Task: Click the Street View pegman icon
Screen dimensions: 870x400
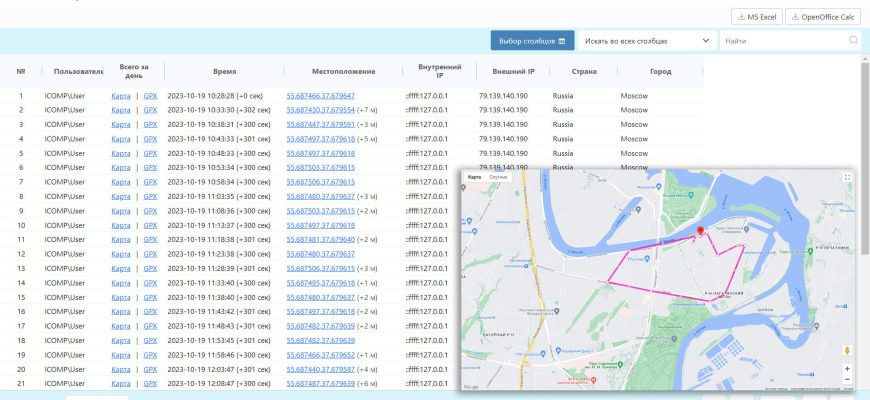Action: pyautogui.click(x=847, y=350)
